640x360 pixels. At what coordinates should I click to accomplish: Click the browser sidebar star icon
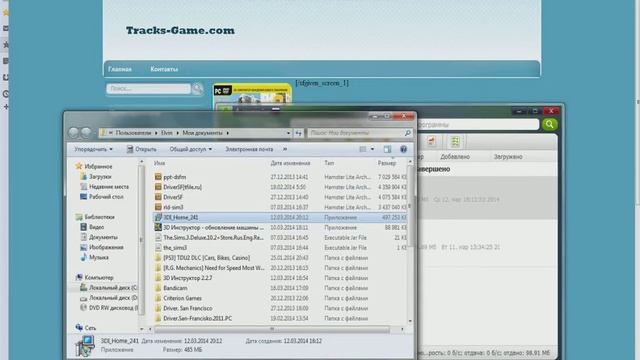coord(6,12)
